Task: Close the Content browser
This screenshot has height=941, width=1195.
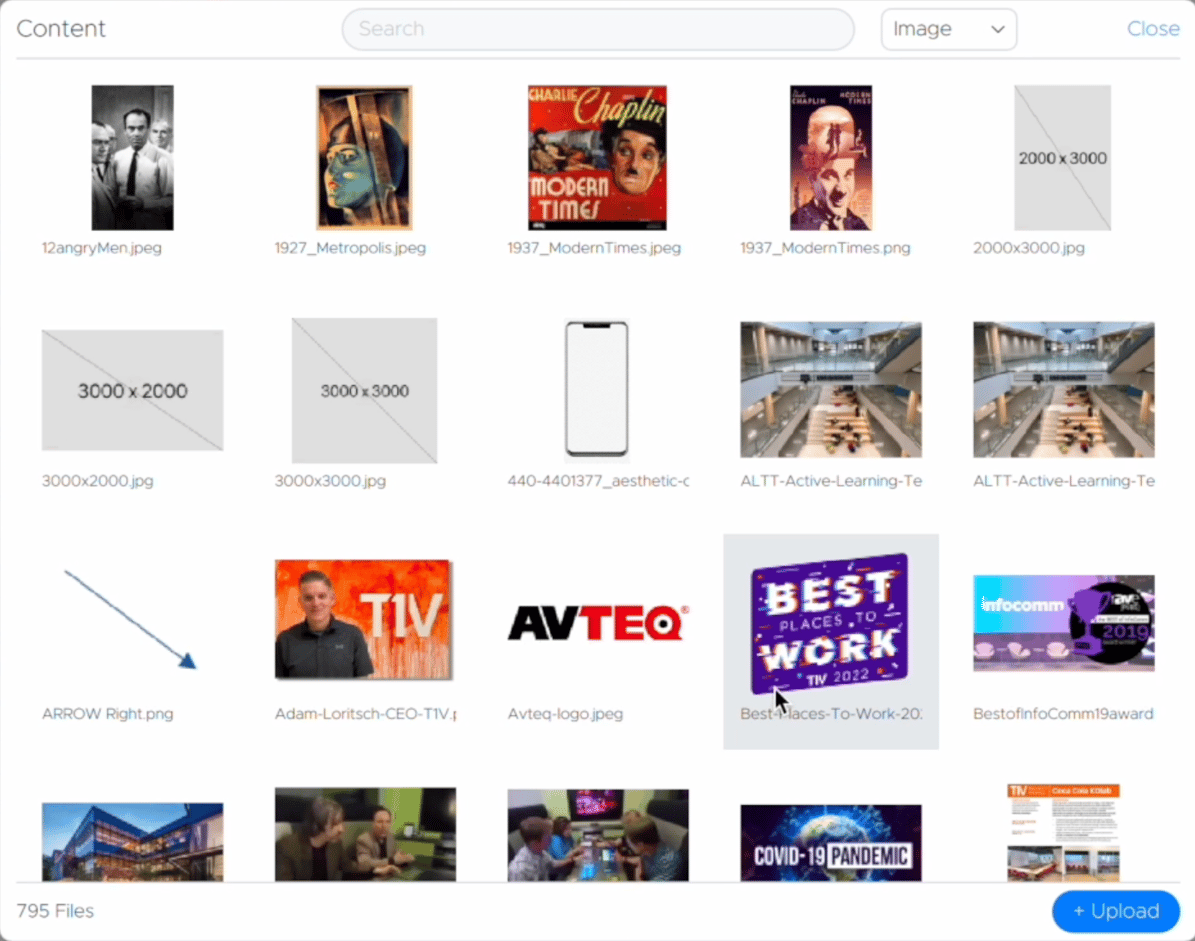Action: pos(1152,29)
